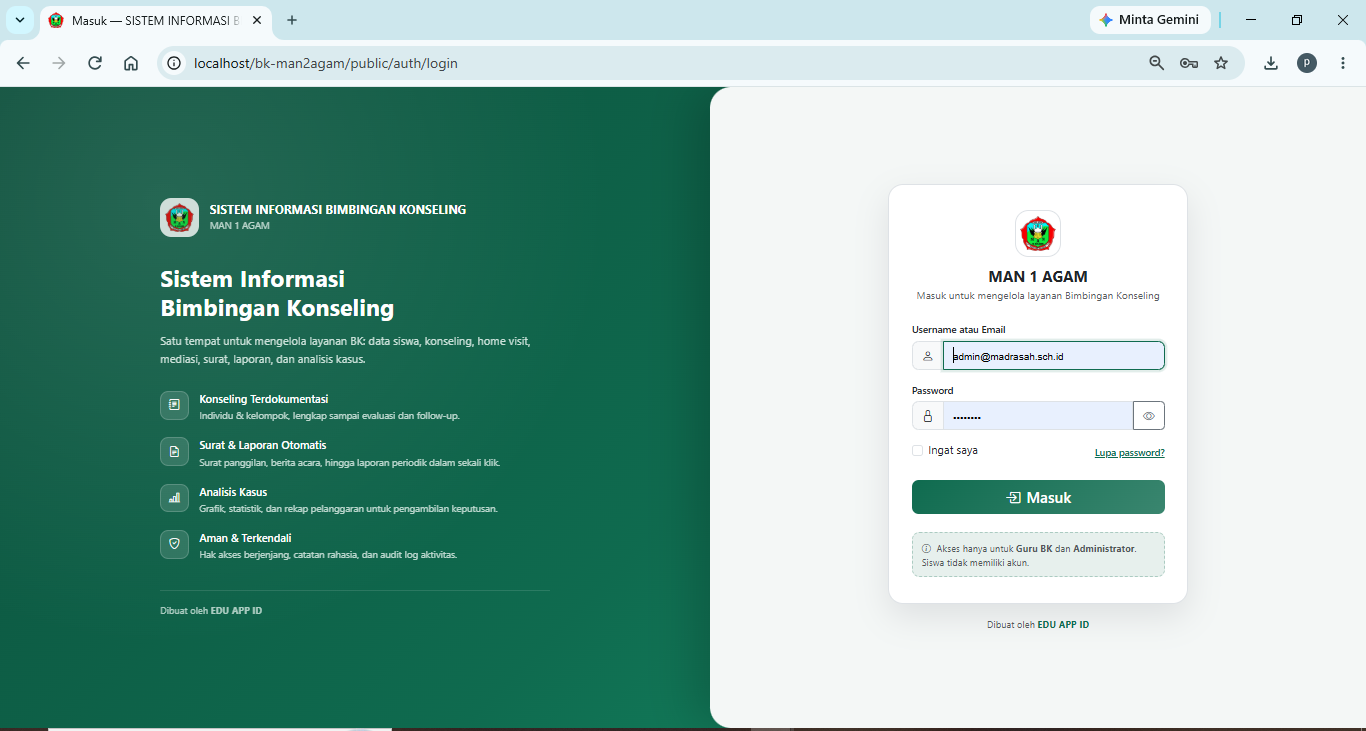
Task: Click the crest logo beside SISTEM INFORMASI header
Action: point(179,217)
